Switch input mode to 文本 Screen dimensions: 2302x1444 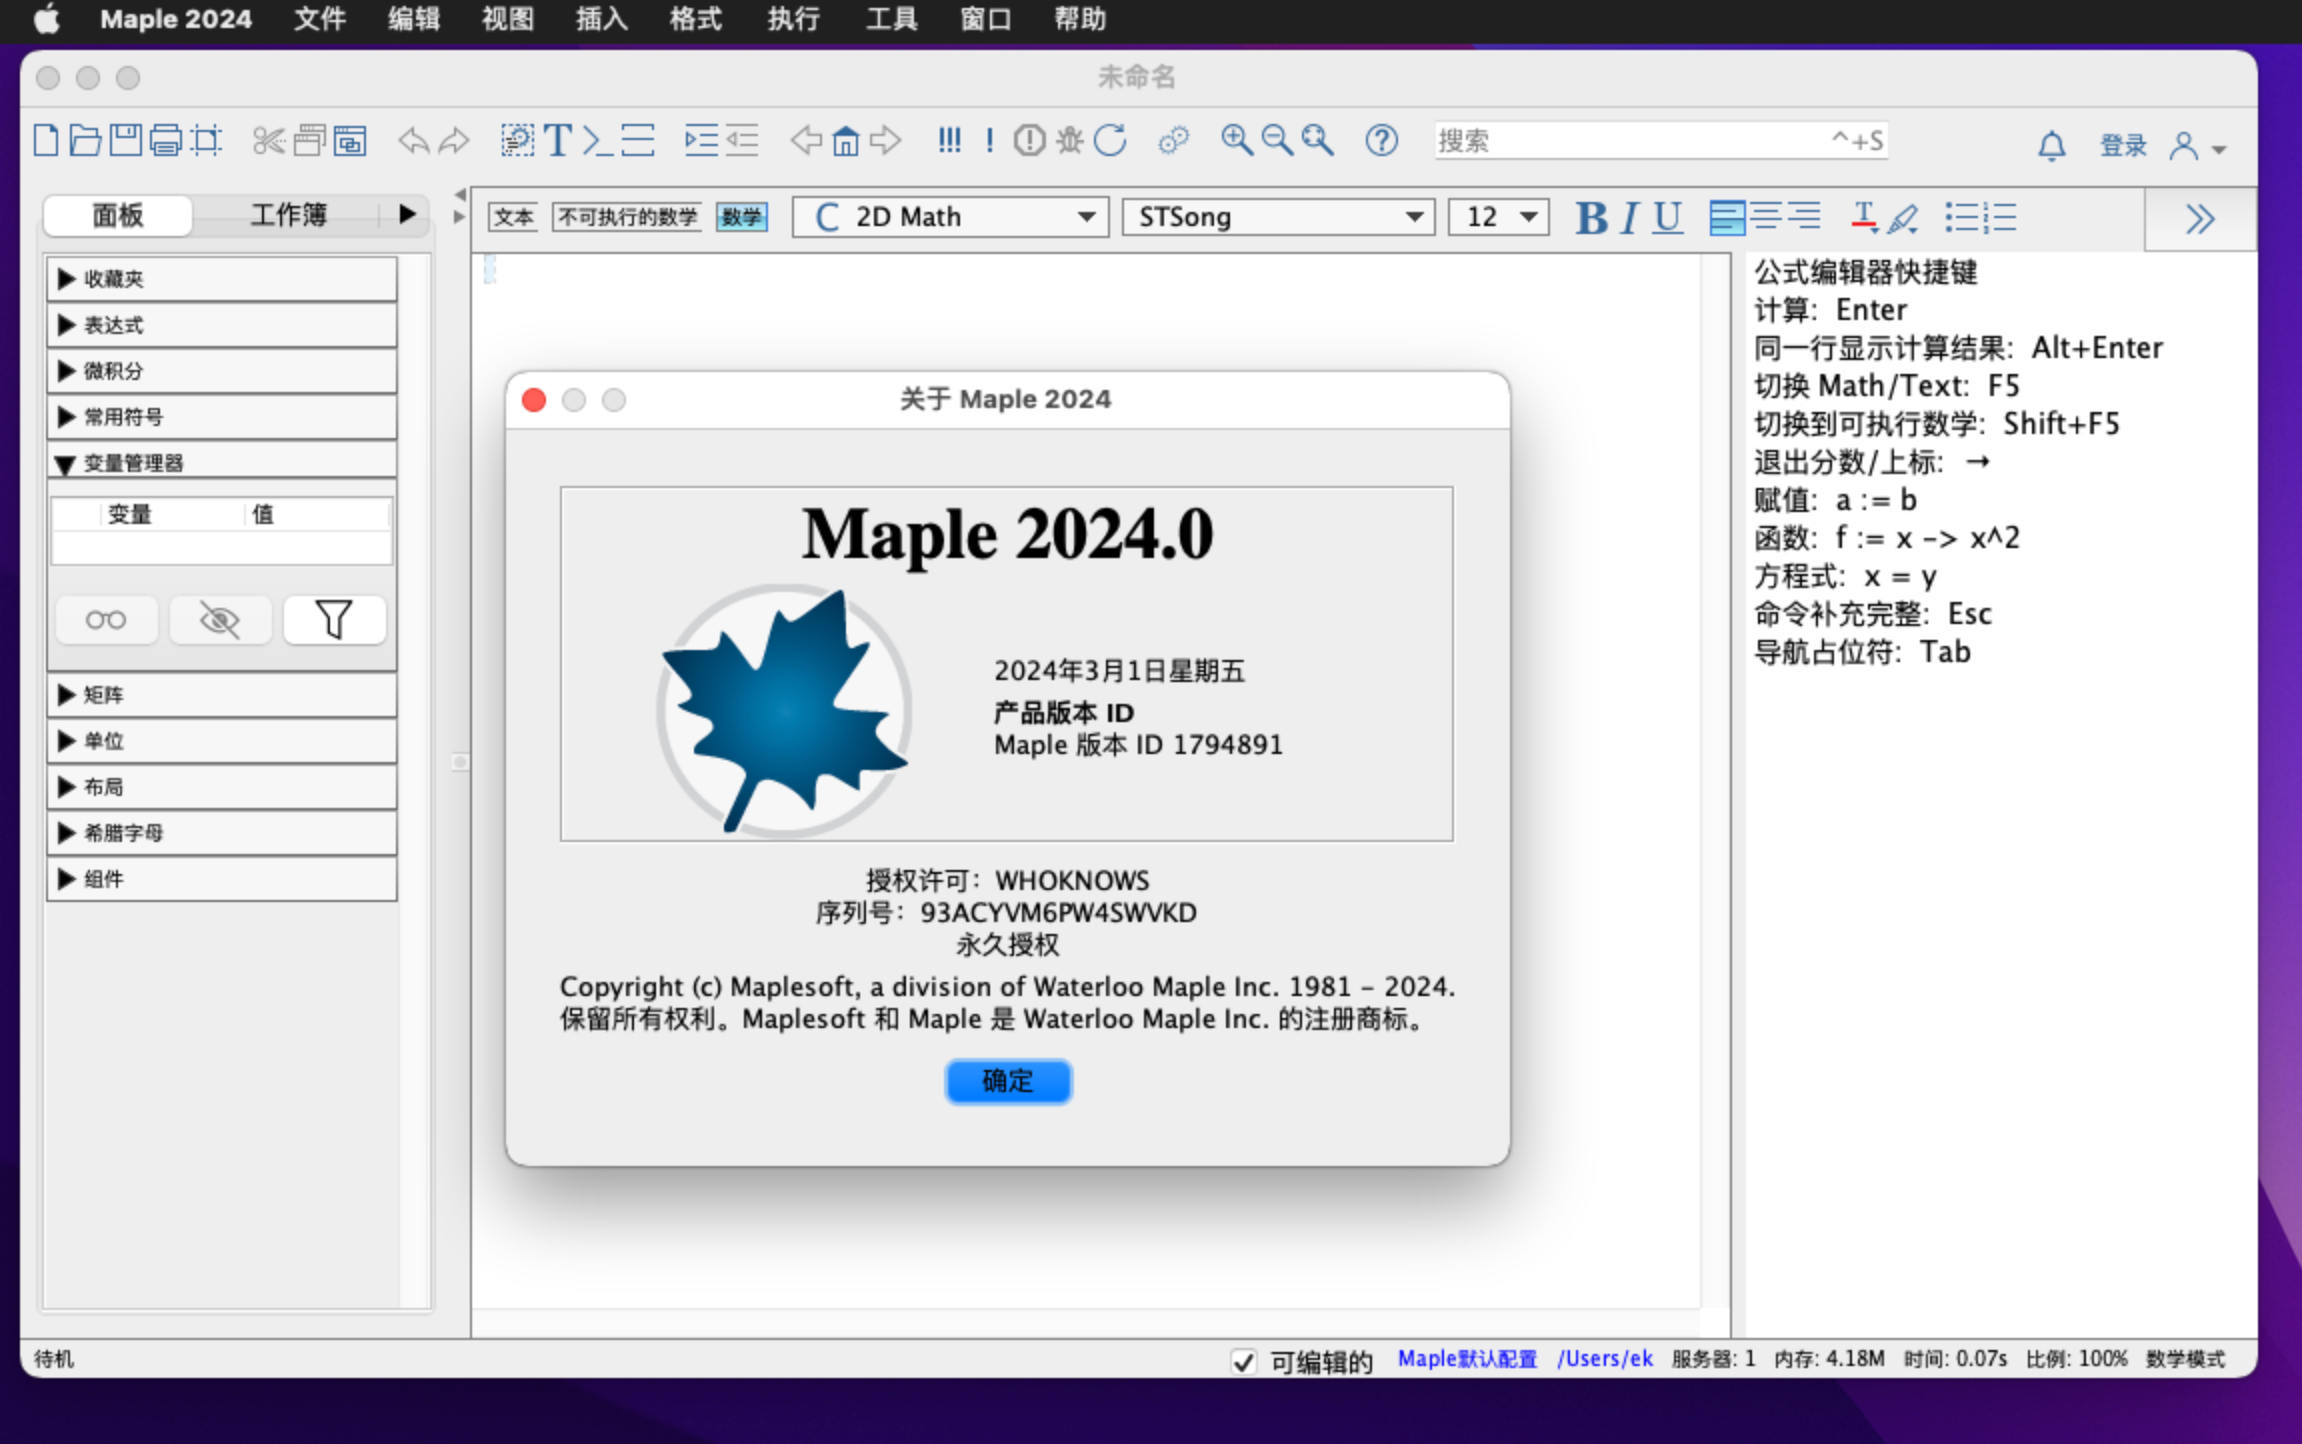513,217
